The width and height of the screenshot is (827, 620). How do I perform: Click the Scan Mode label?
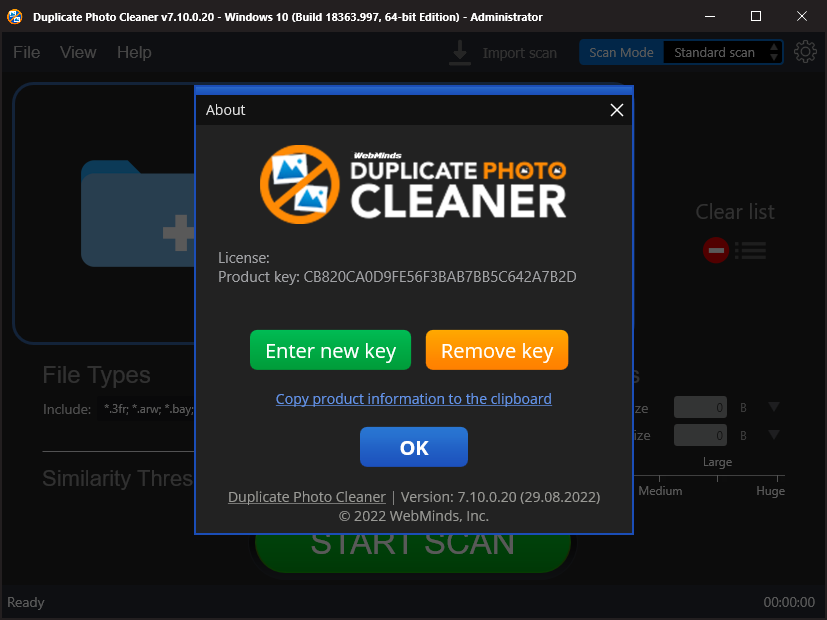point(621,52)
